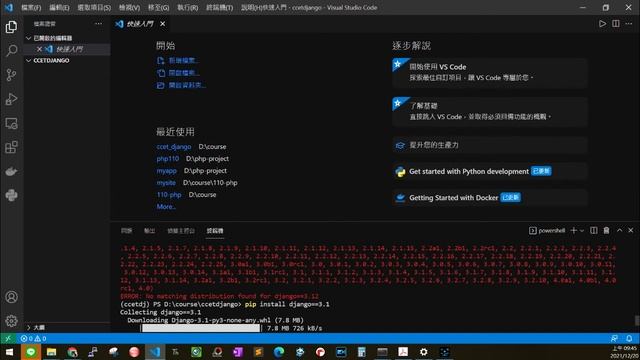Viewport: 640px width, 360px height.
Task: Open the Boost your Productivity walkthrough card
Action: tap(489, 145)
